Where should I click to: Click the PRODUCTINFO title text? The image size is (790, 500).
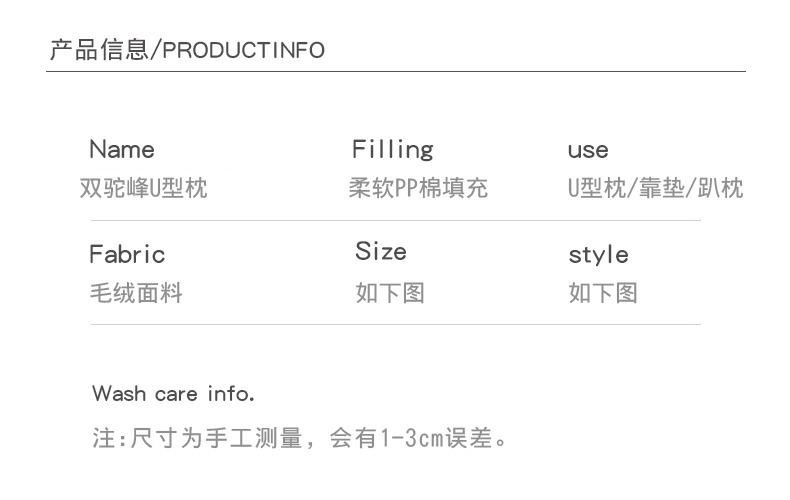click(243, 51)
